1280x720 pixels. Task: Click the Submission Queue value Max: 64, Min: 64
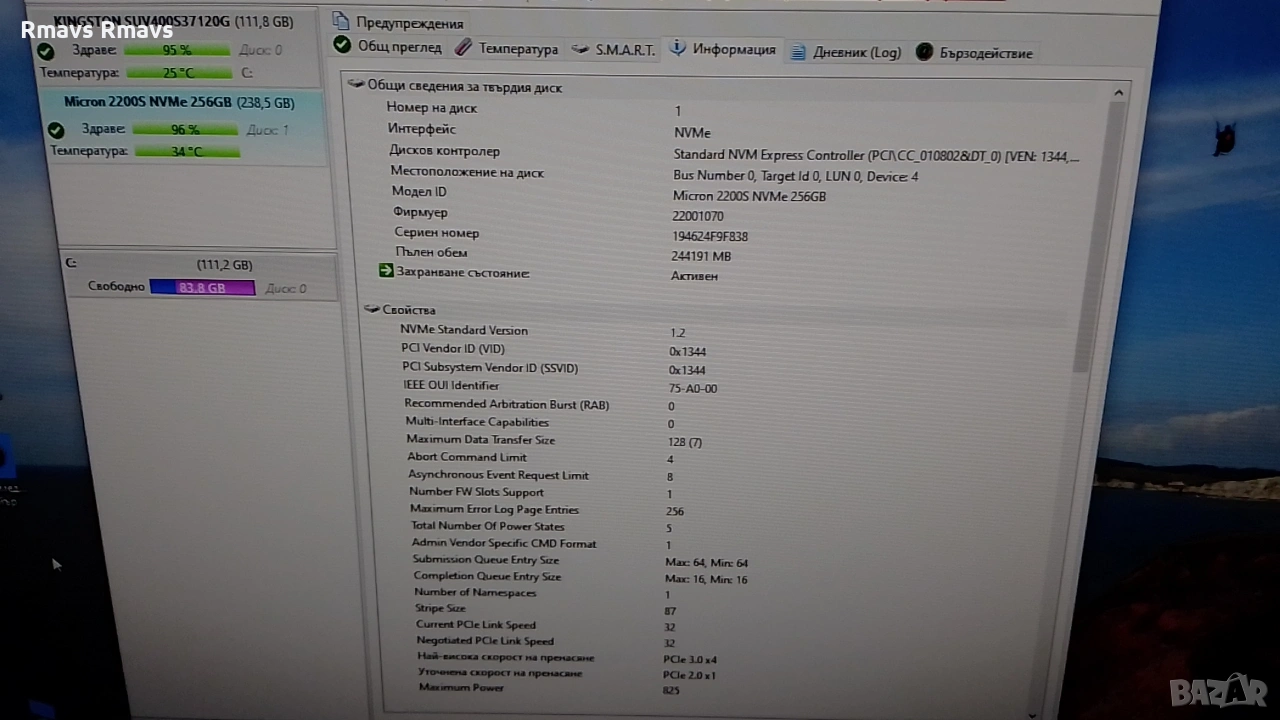[706, 563]
